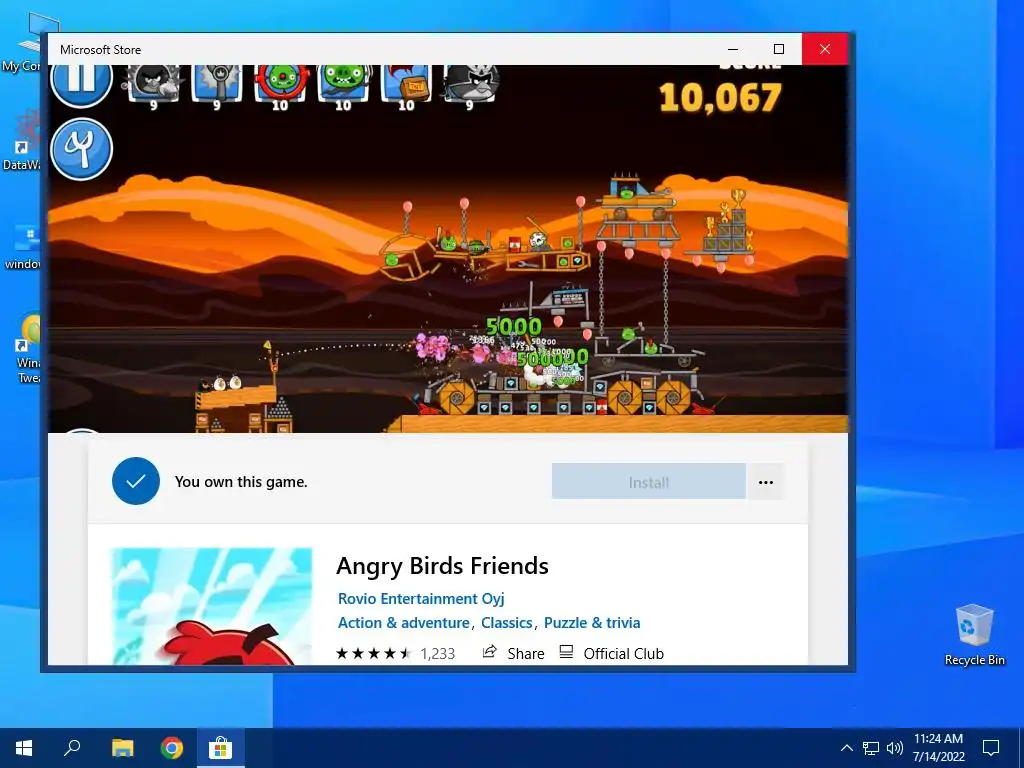Click the Angry Birds Friends app thumbnail
The width and height of the screenshot is (1024, 768).
[212, 606]
